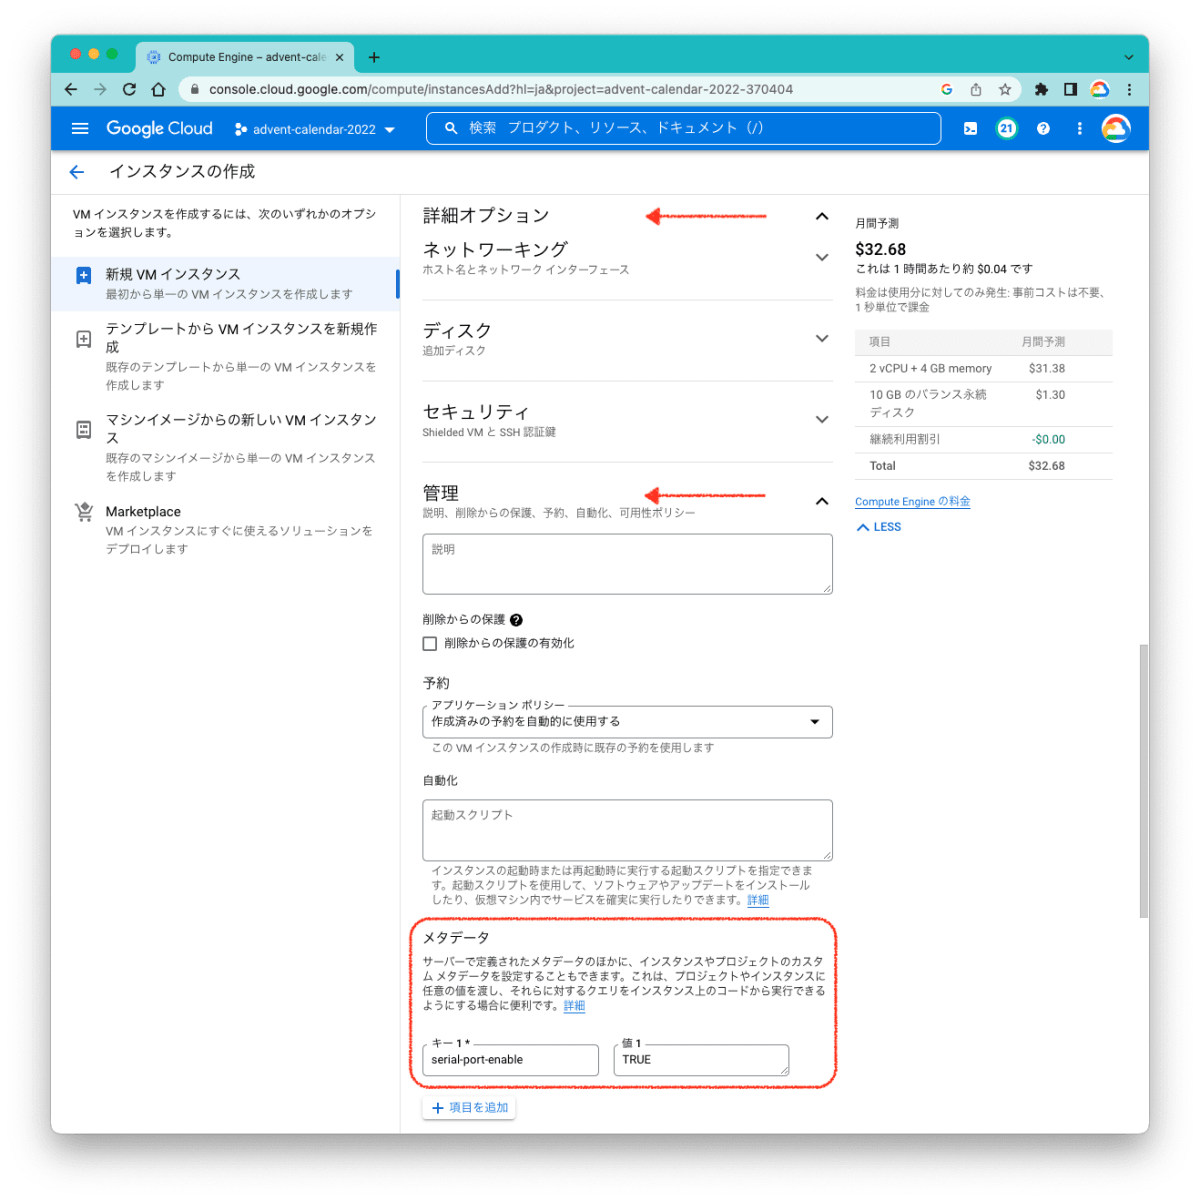The height and width of the screenshot is (1201, 1200).
Task: Open the Google Cloud navigation hamburger menu
Action: pos(80,128)
